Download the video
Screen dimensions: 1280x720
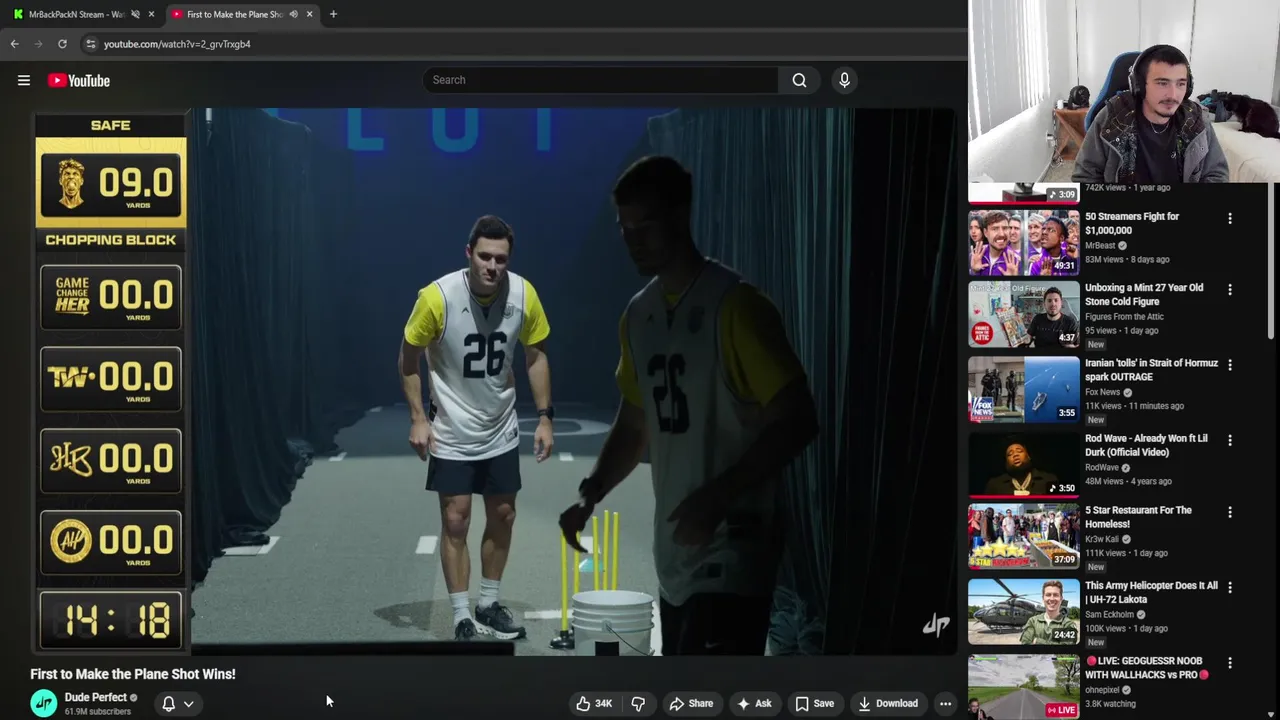point(888,703)
